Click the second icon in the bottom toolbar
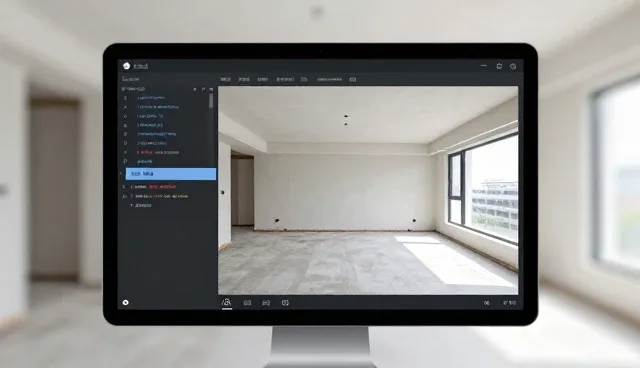Screen dimensions: 640x368 pos(247,303)
